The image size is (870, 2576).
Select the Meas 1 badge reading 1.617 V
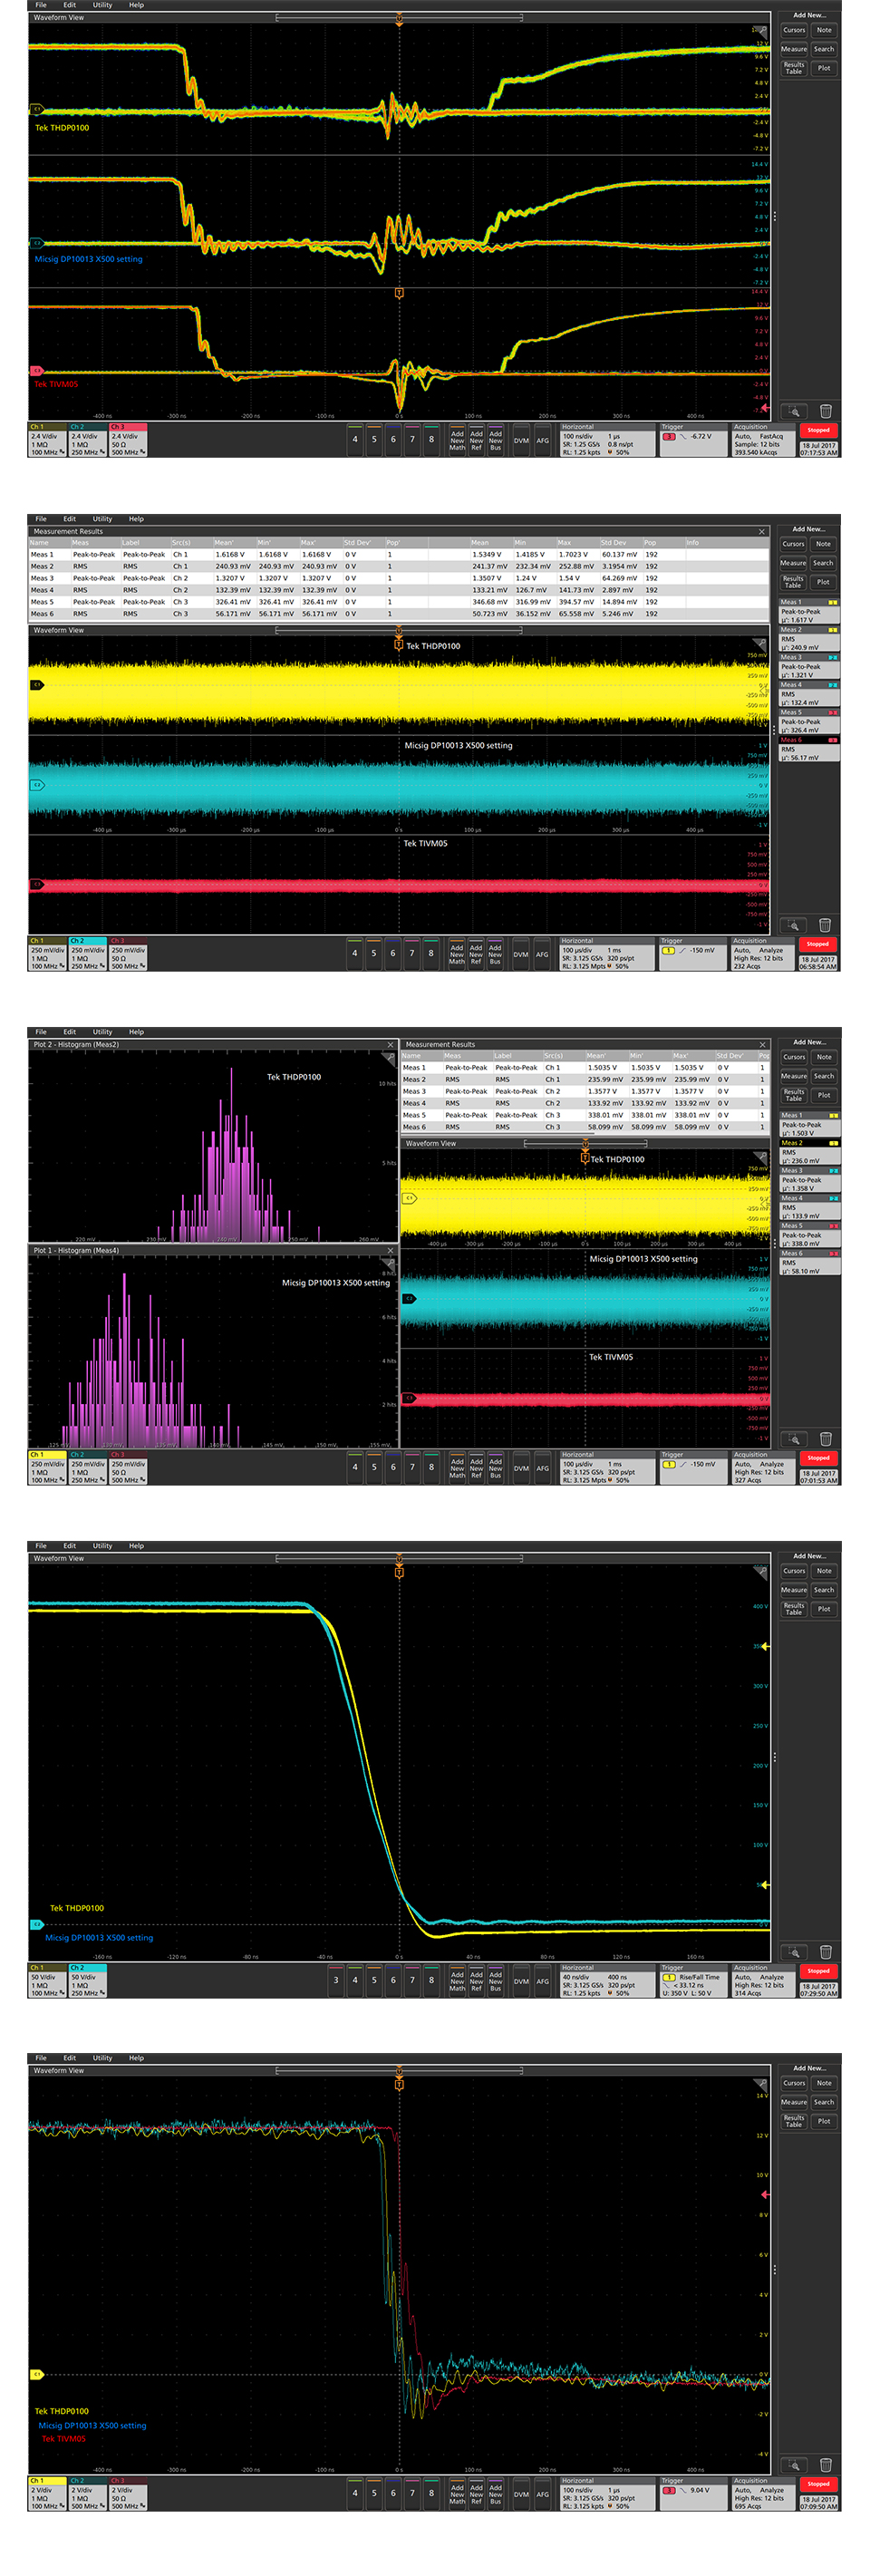point(809,611)
